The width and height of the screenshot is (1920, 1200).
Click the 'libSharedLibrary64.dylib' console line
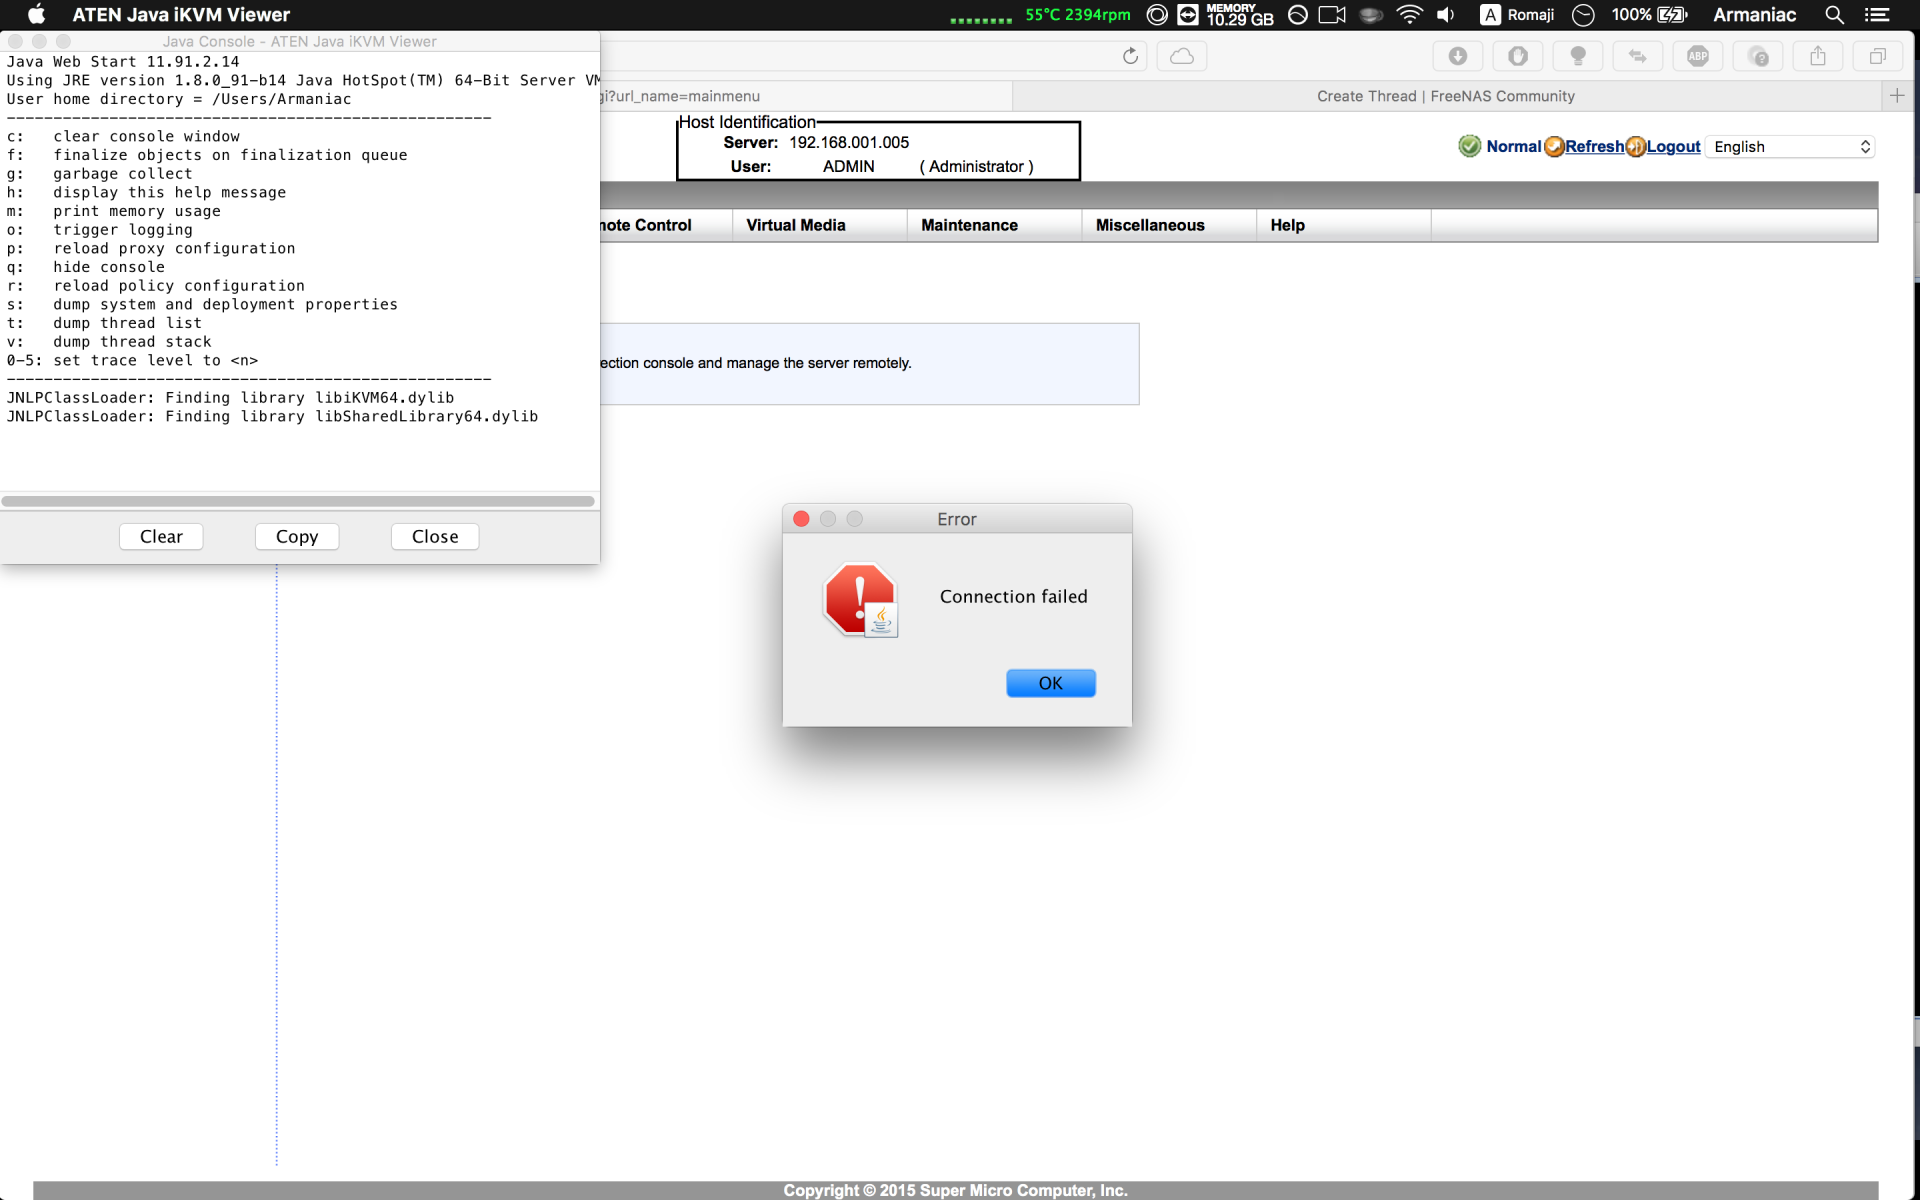[272, 416]
